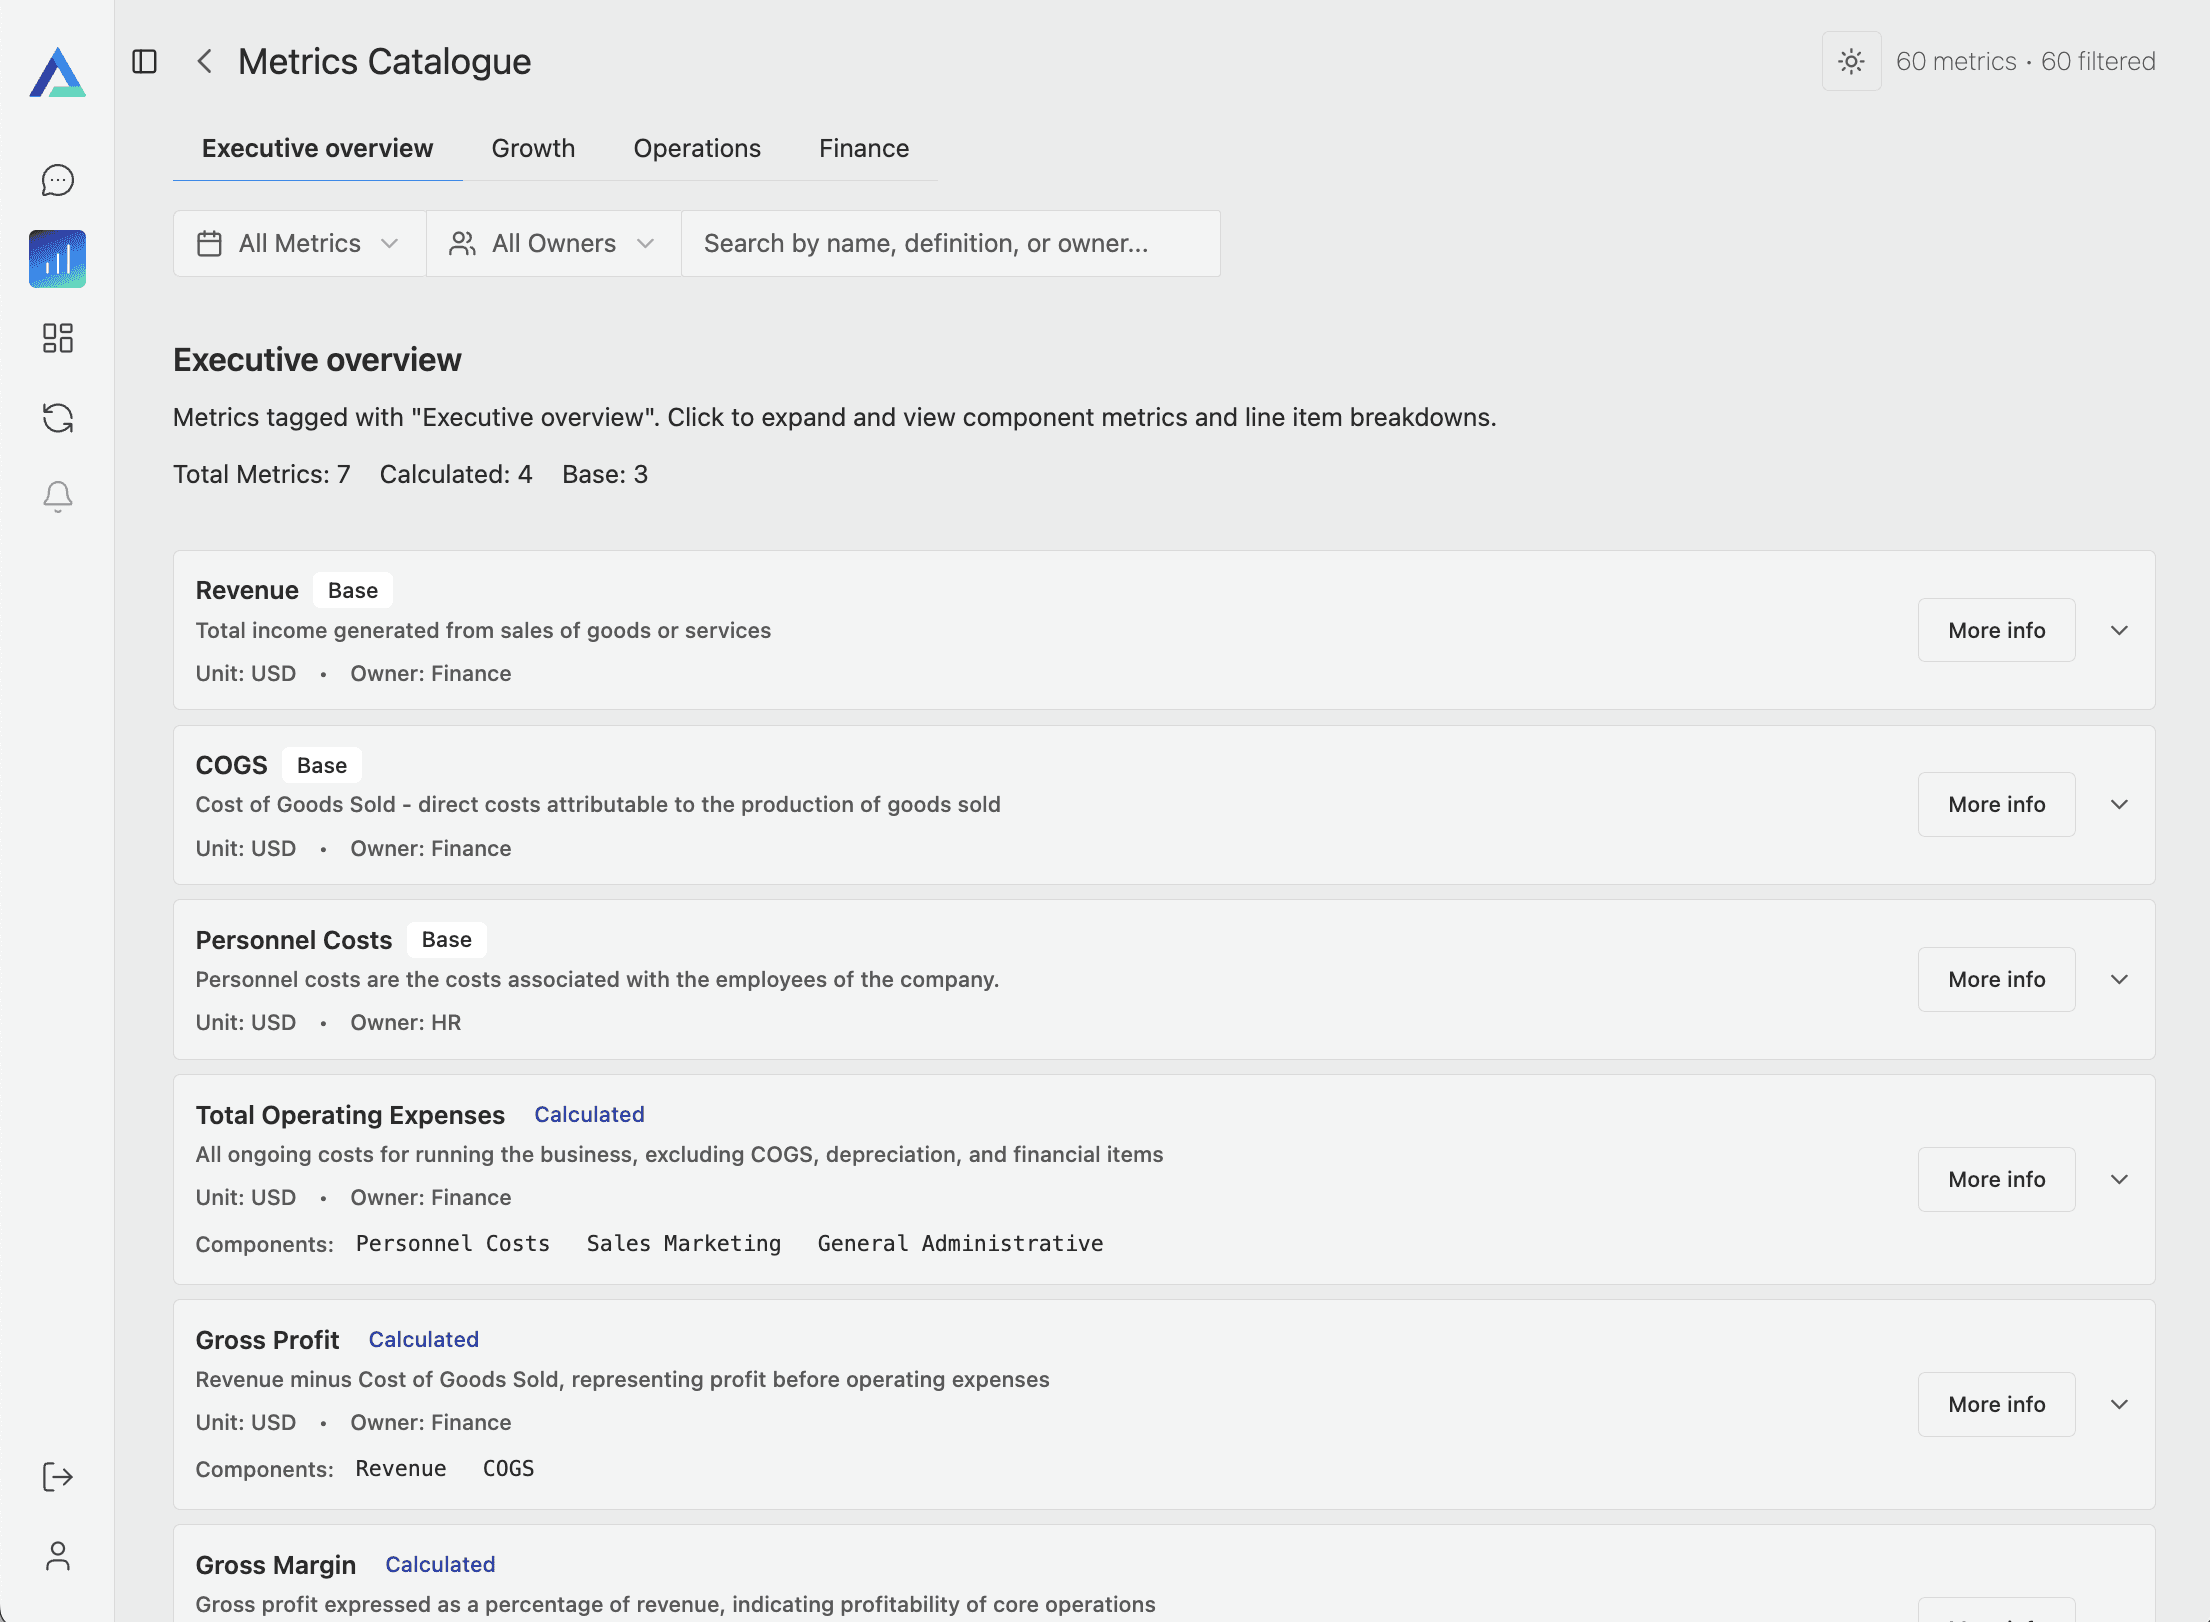Viewport: 2210px width, 1622px height.
Task: Focus the metric search input field
Action: click(950, 243)
